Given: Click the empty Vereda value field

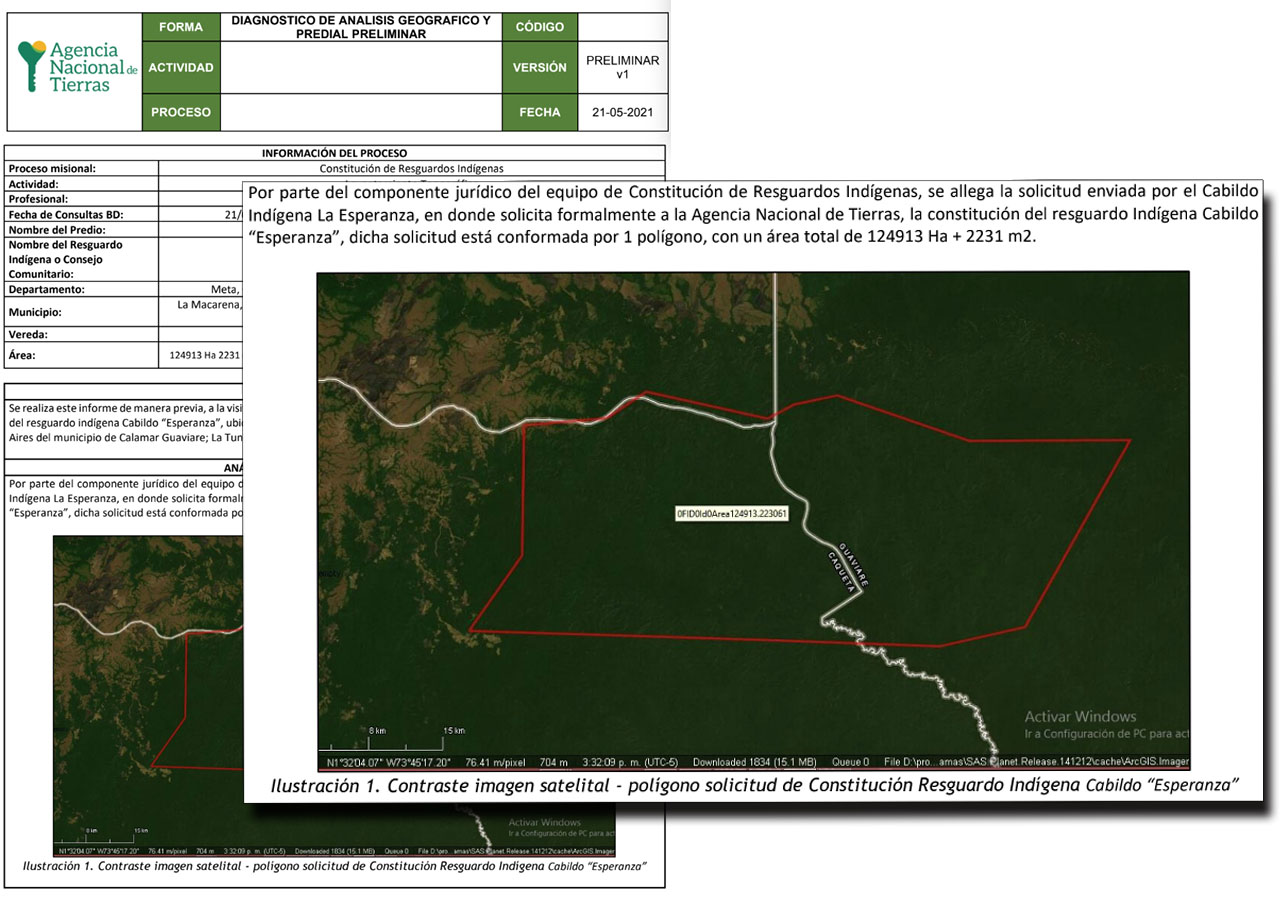Looking at the screenshot, I should (x=200, y=335).
